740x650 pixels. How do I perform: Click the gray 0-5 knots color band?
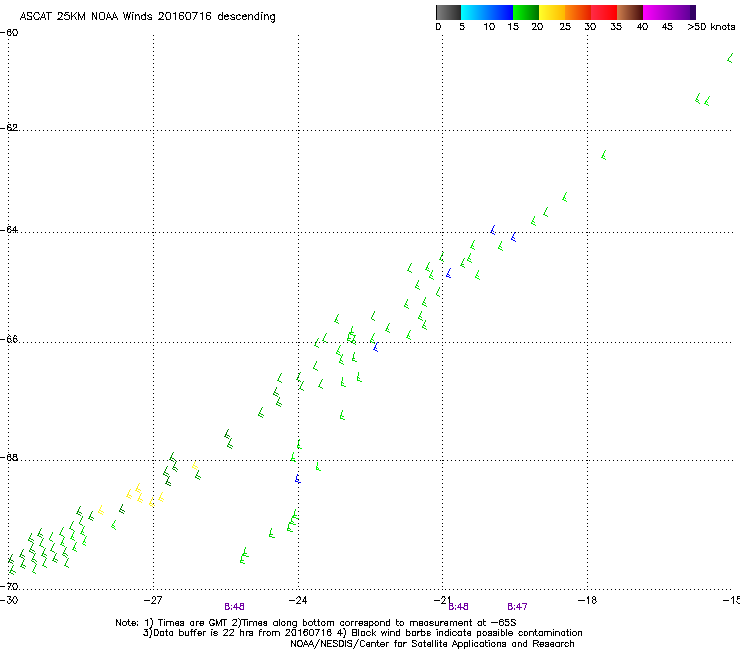click(448, 12)
